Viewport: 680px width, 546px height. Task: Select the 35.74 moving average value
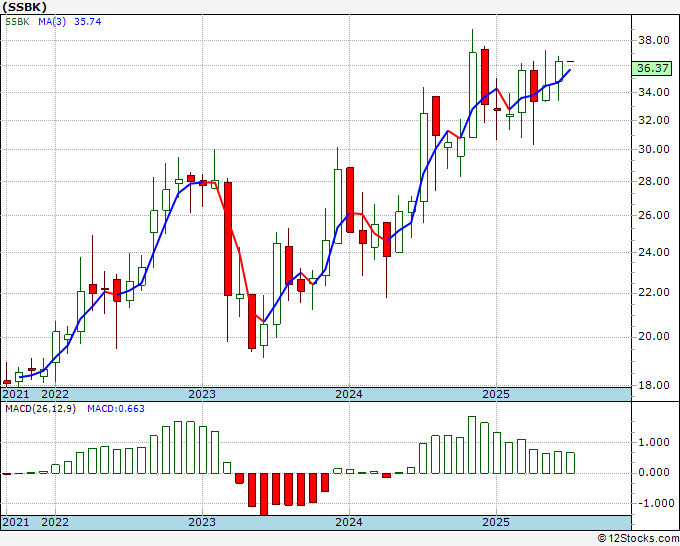pos(88,22)
